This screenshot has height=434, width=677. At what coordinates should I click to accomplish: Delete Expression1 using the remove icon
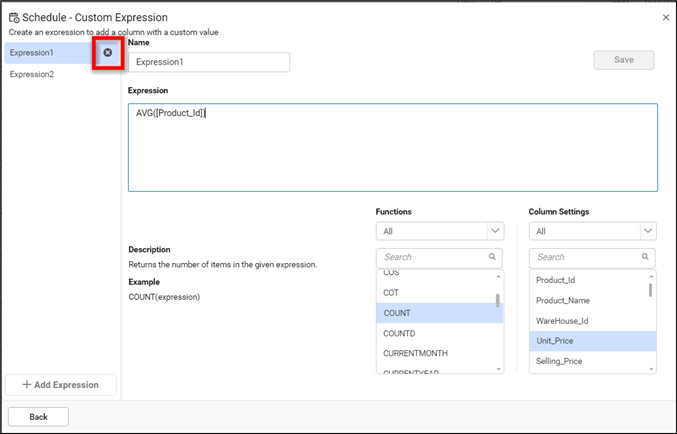108,53
